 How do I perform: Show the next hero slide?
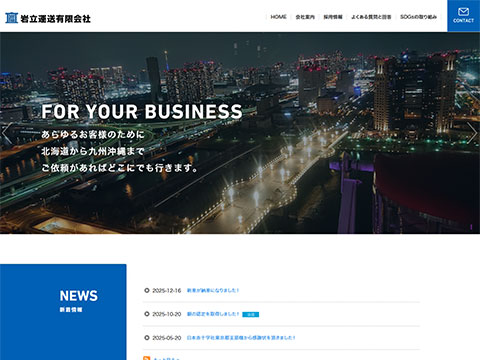tap(472, 133)
